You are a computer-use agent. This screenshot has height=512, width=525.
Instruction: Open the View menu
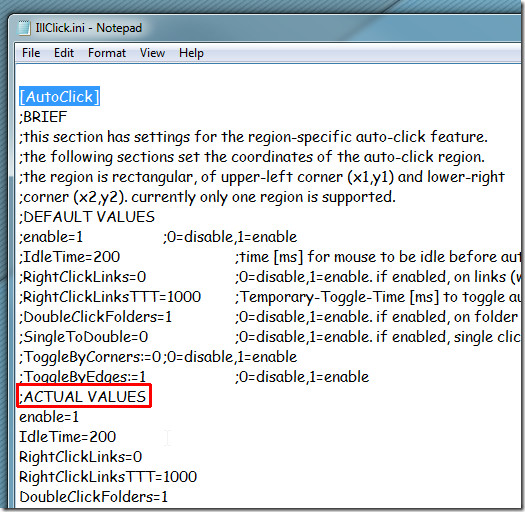click(x=152, y=53)
